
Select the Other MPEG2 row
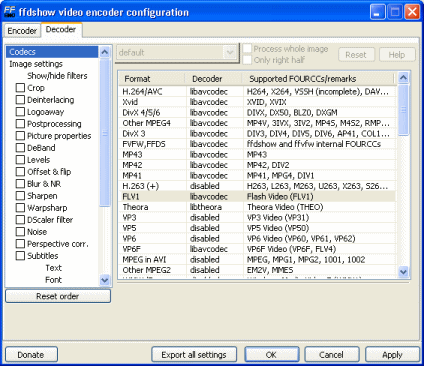pos(257,270)
